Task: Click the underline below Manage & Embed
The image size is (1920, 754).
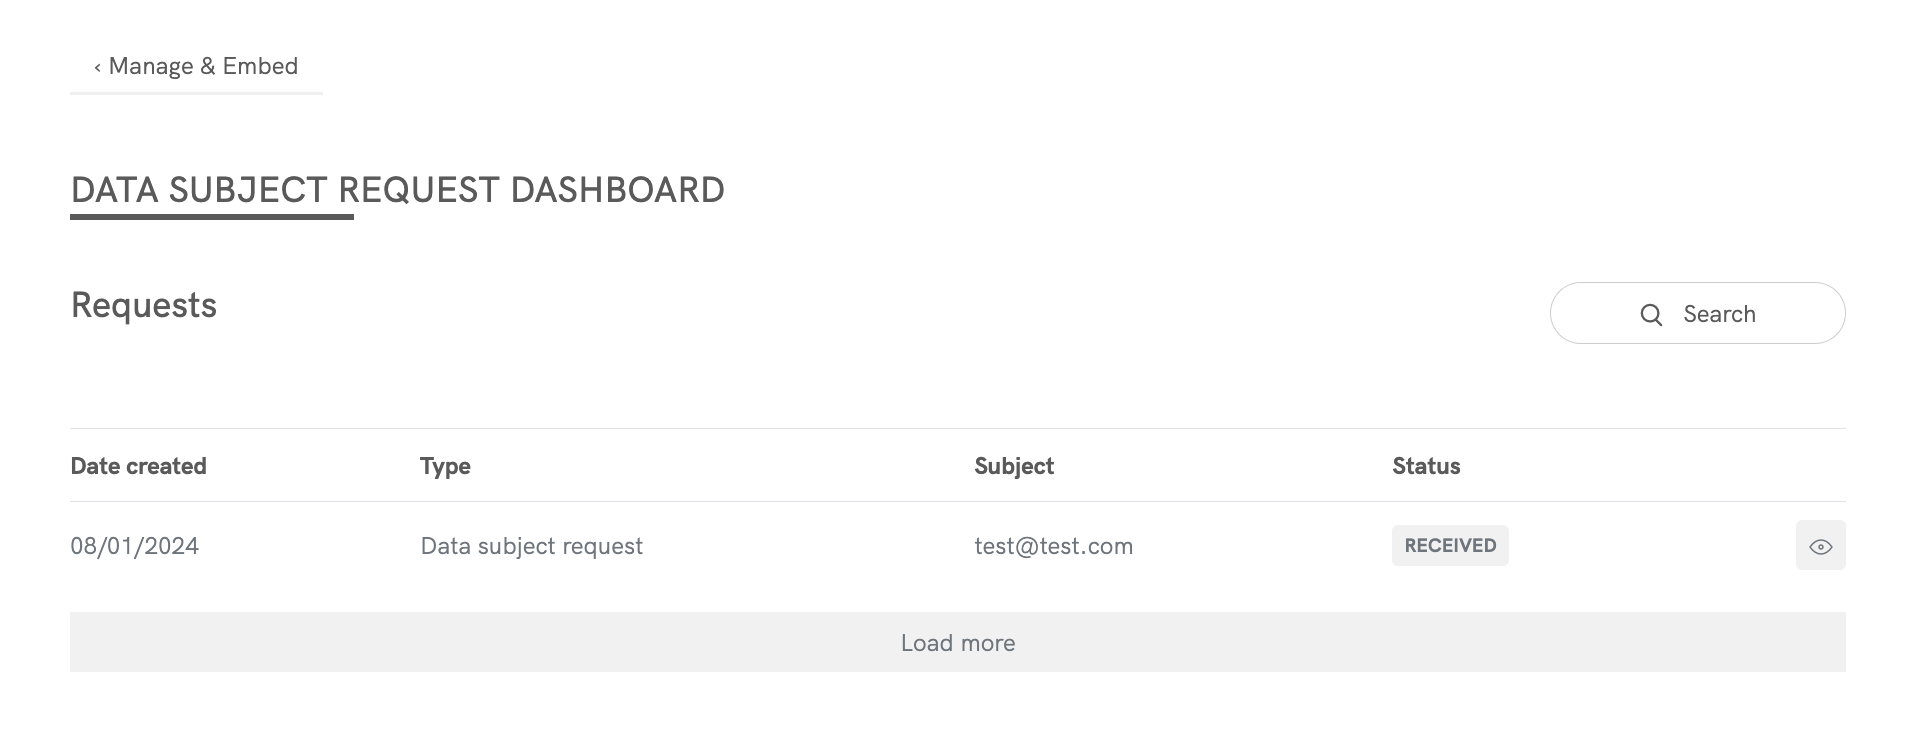Action: pyautogui.click(x=196, y=93)
